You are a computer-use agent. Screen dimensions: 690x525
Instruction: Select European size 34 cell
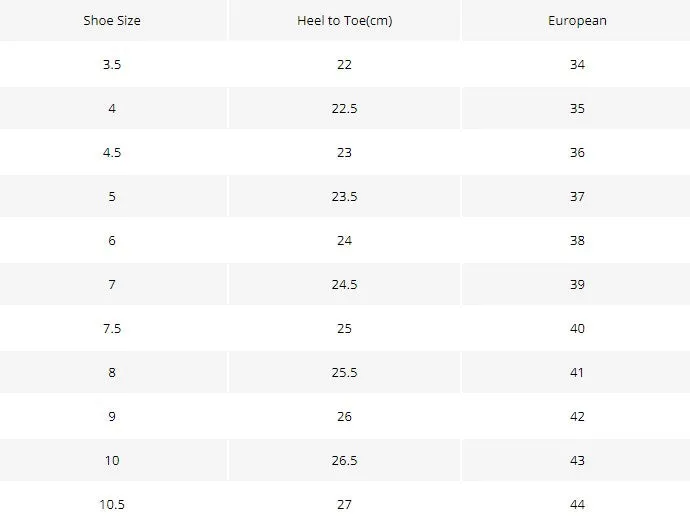[577, 64]
